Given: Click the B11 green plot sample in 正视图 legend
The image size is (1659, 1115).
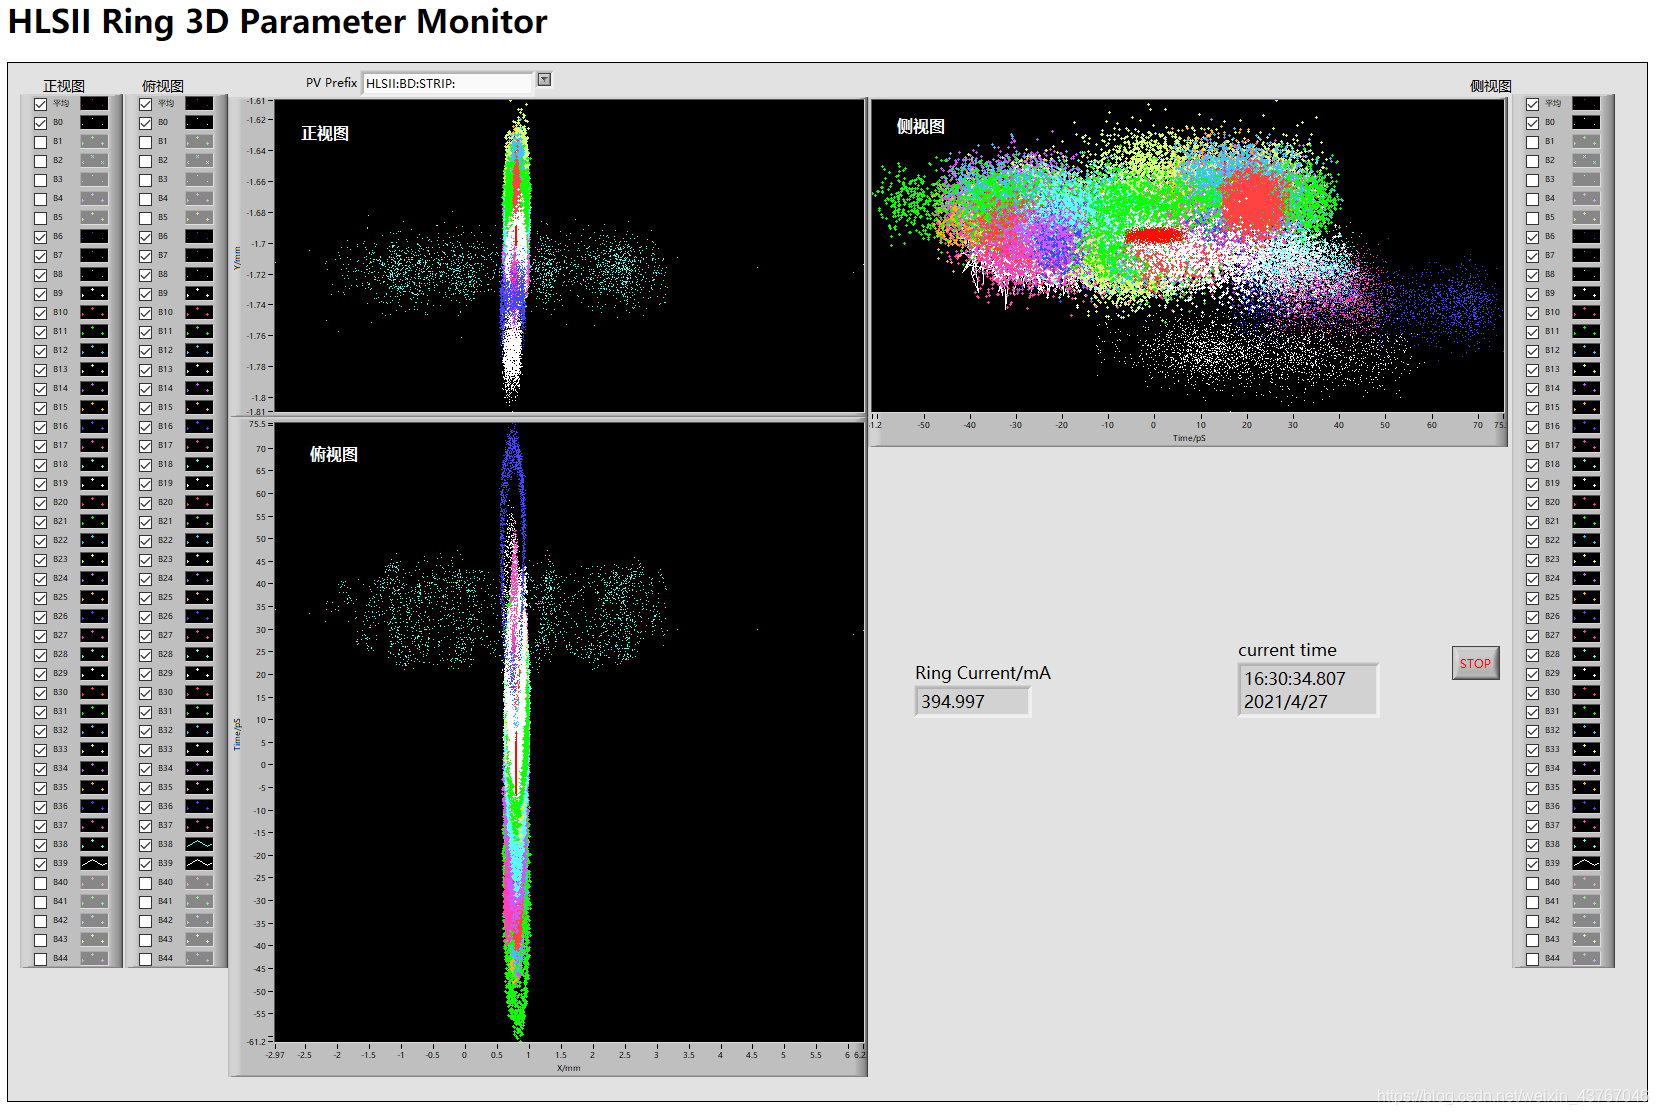Looking at the screenshot, I should tap(94, 331).
